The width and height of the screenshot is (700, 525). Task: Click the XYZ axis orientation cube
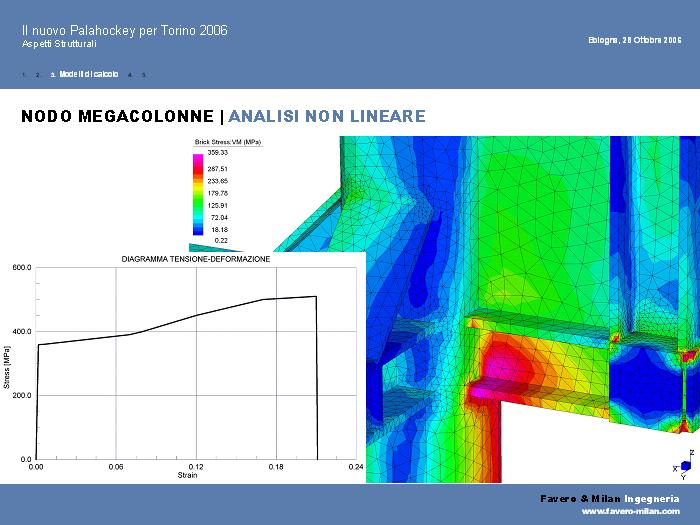685,466
